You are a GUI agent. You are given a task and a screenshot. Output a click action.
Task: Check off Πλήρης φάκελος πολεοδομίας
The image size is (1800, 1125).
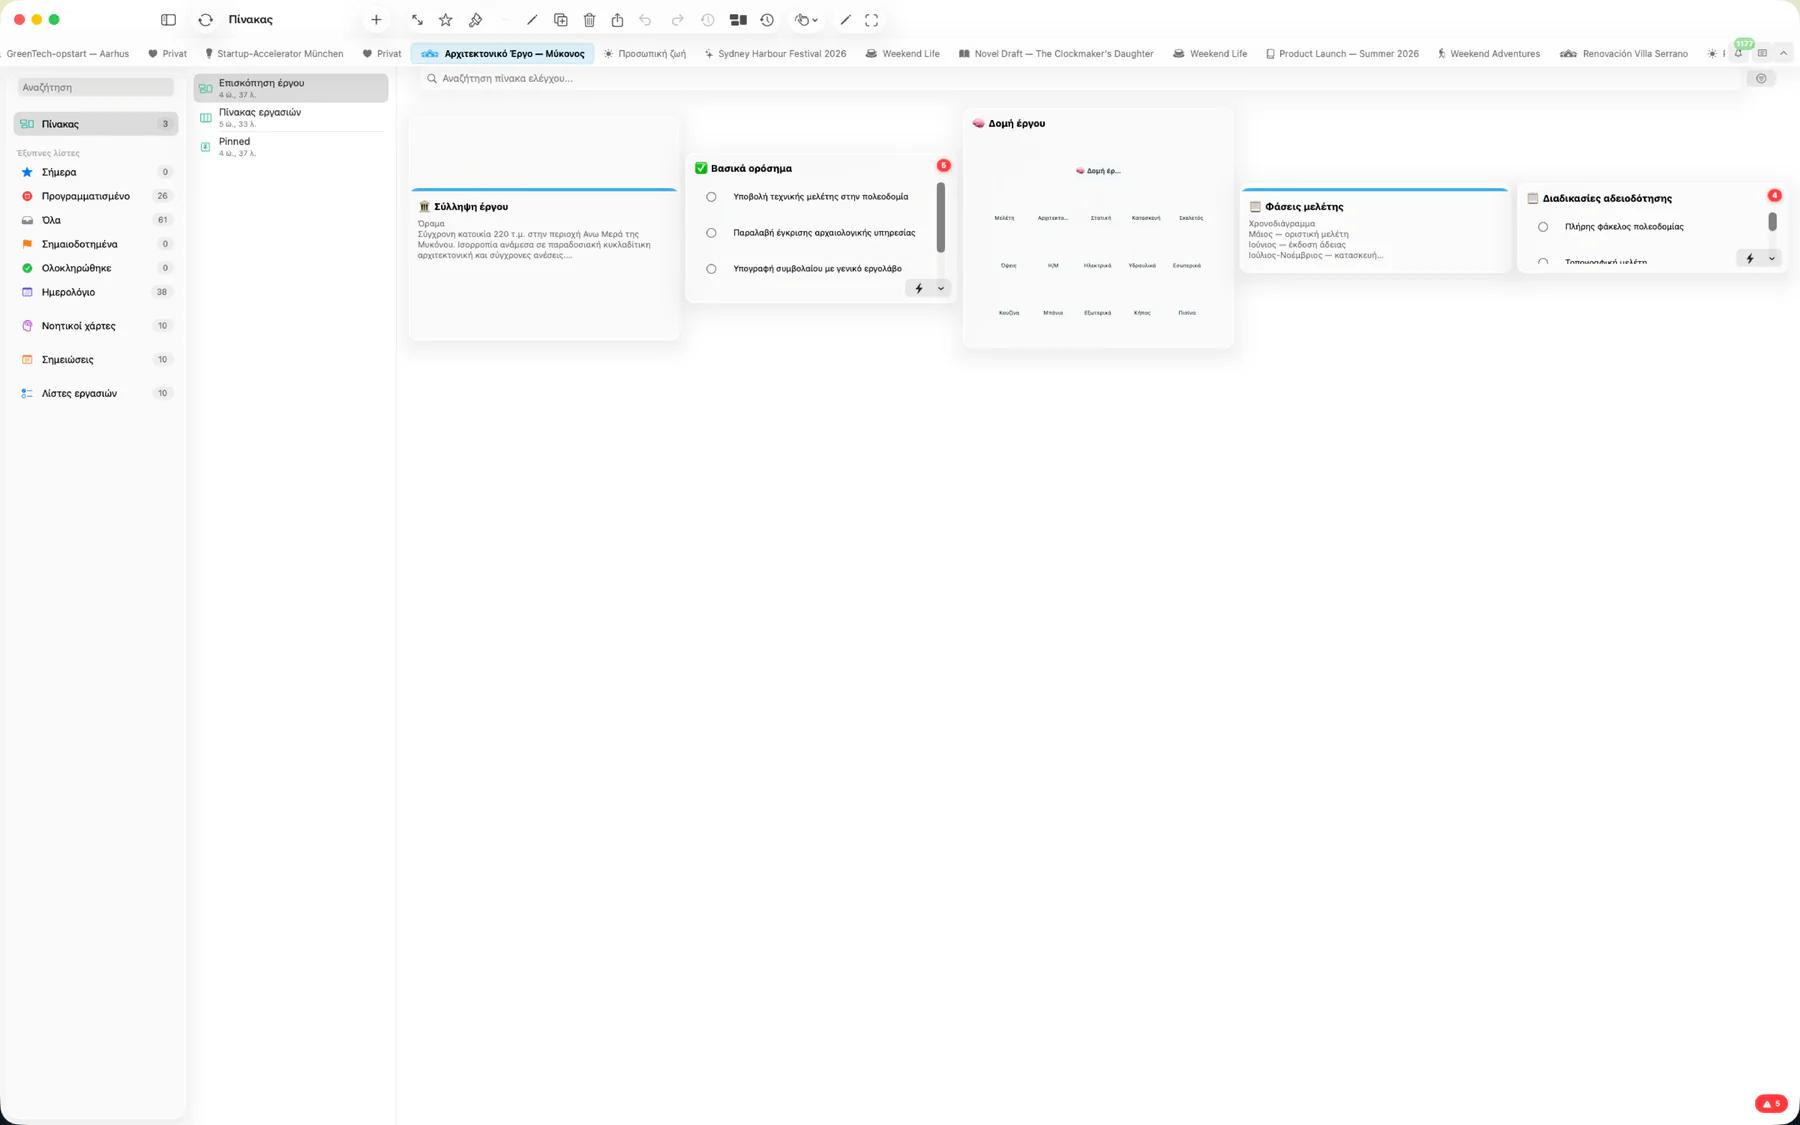(x=1543, y=227)
